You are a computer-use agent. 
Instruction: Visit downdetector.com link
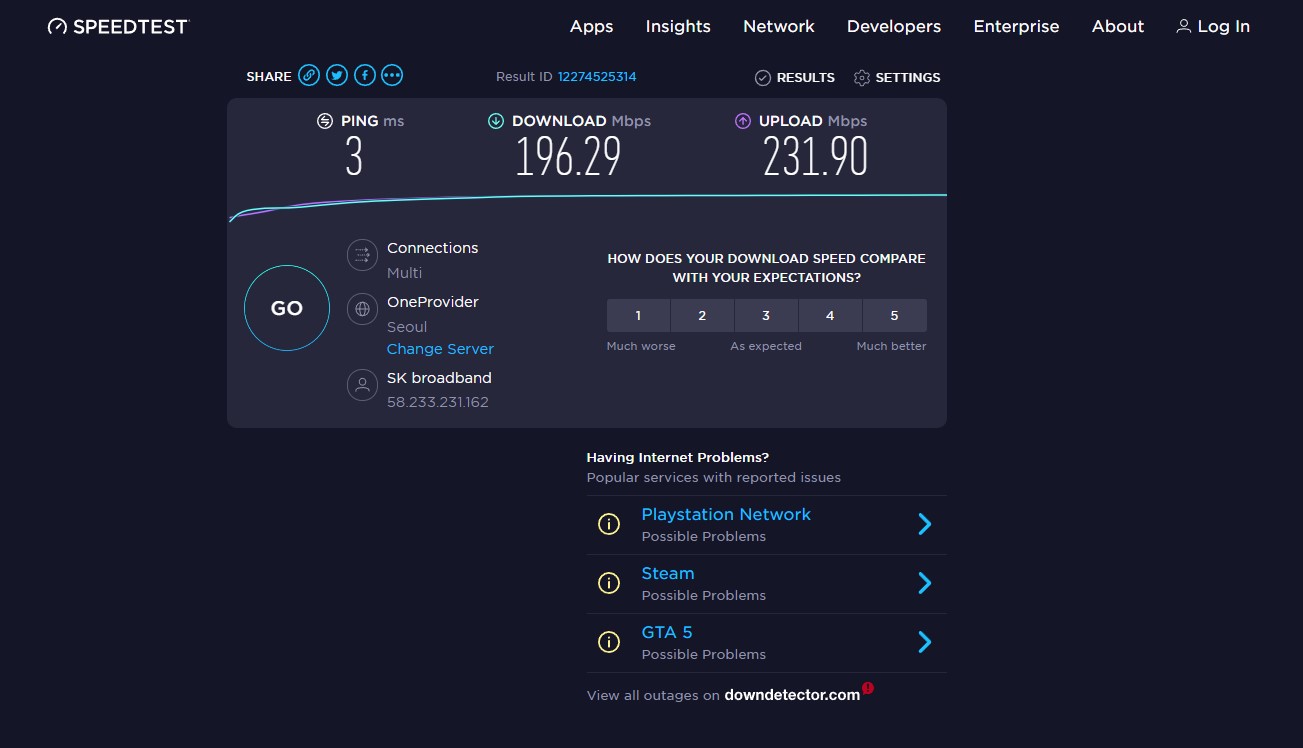792,695
